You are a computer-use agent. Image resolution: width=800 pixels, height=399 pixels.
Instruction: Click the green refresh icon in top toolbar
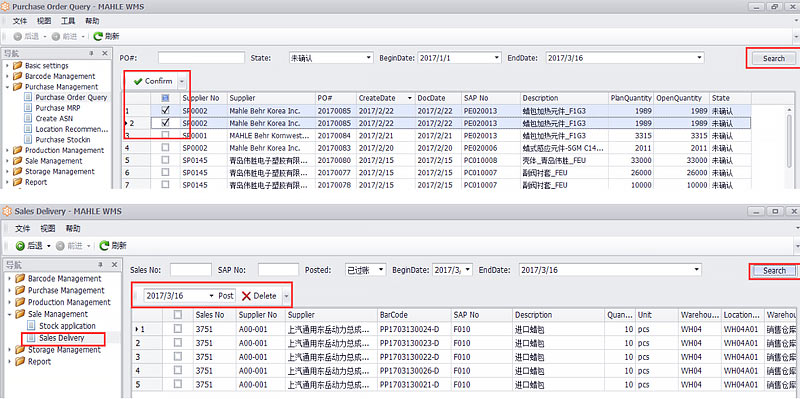click(x=97, y=36)
